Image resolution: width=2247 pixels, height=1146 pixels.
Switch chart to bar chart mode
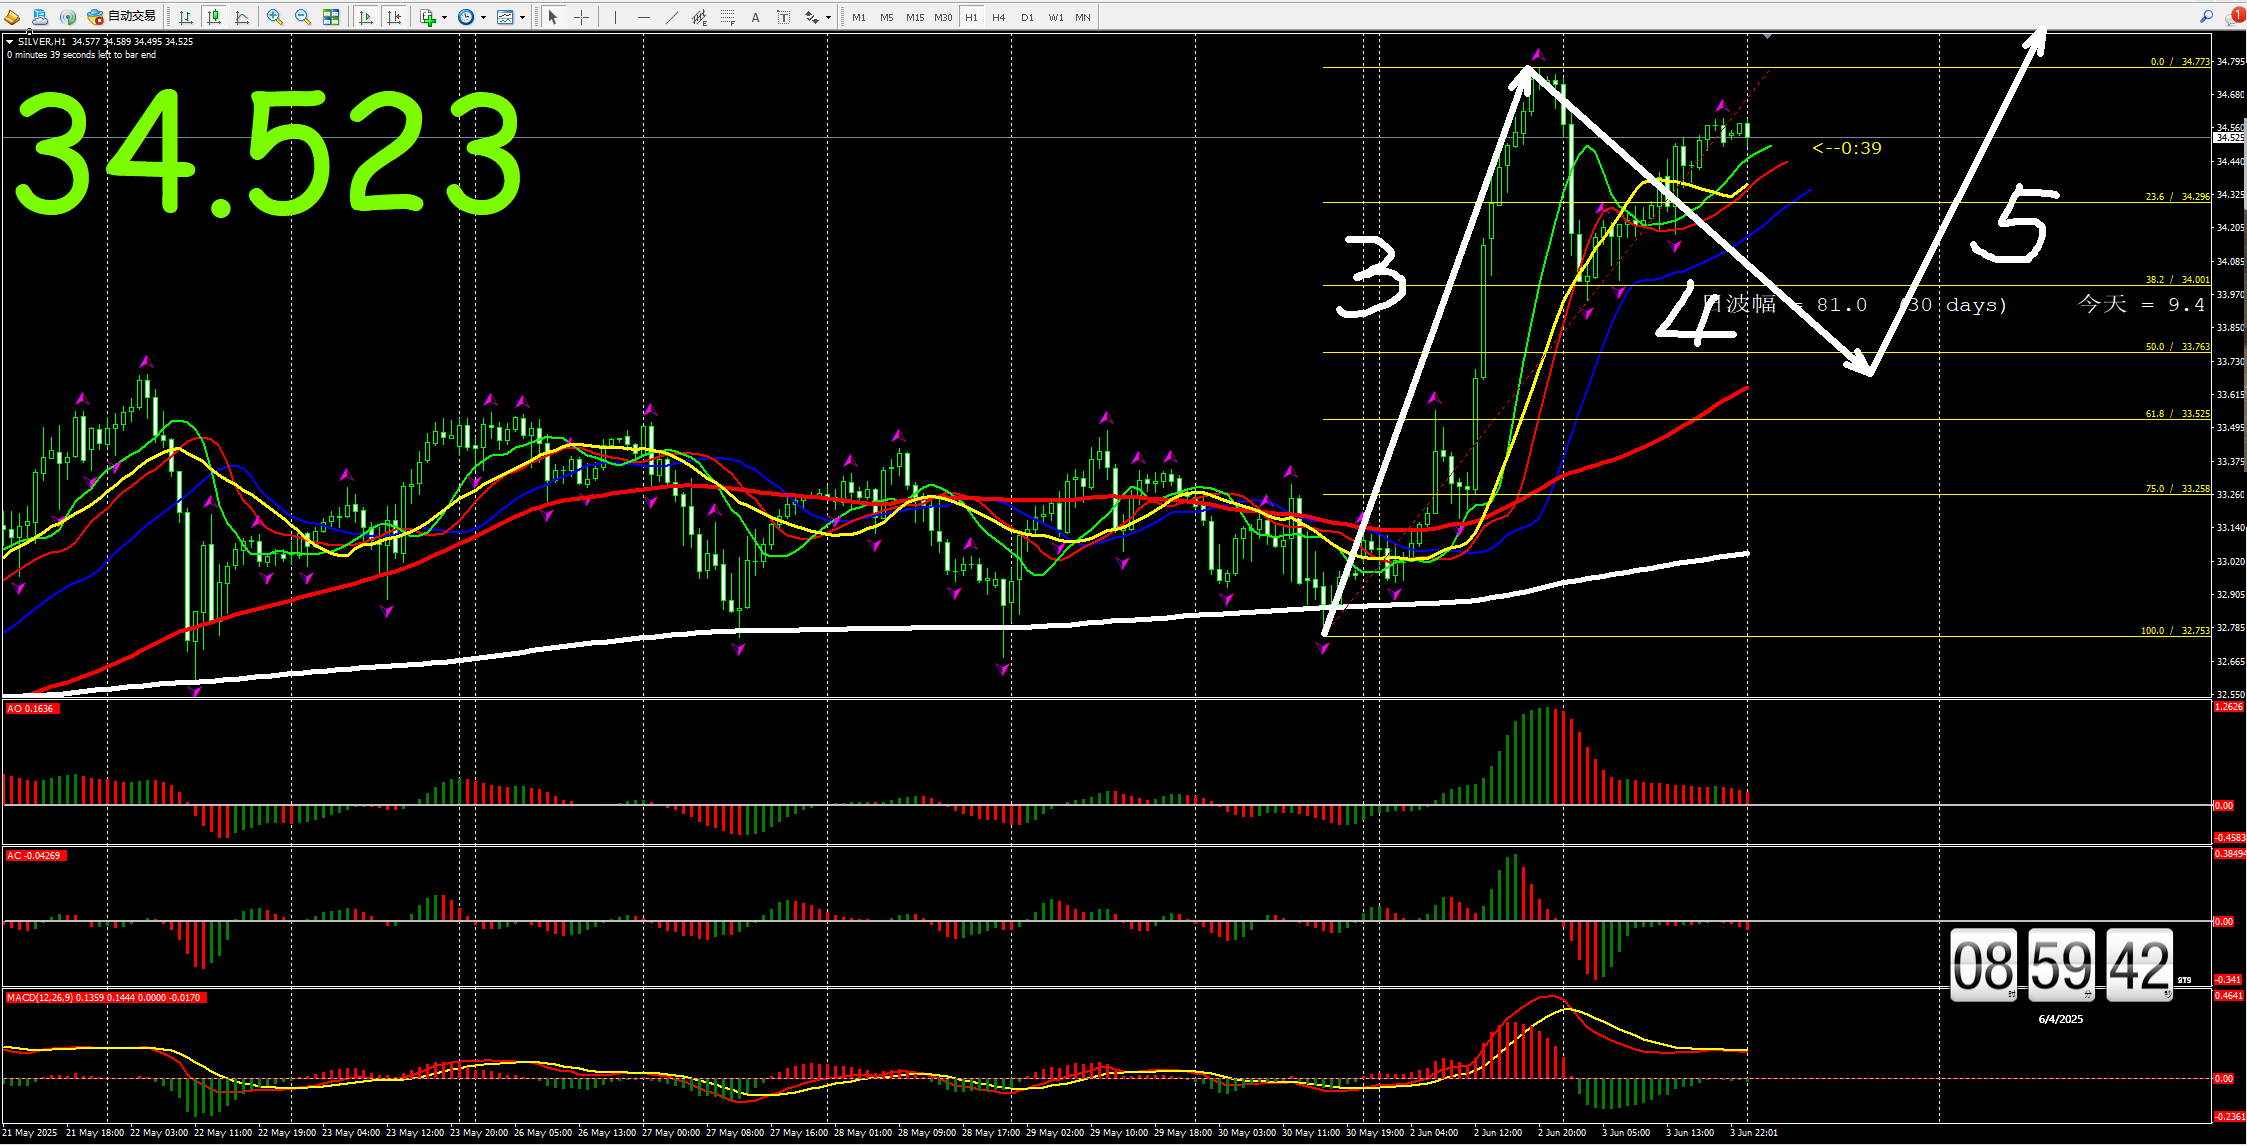click(x=186, y=17)
